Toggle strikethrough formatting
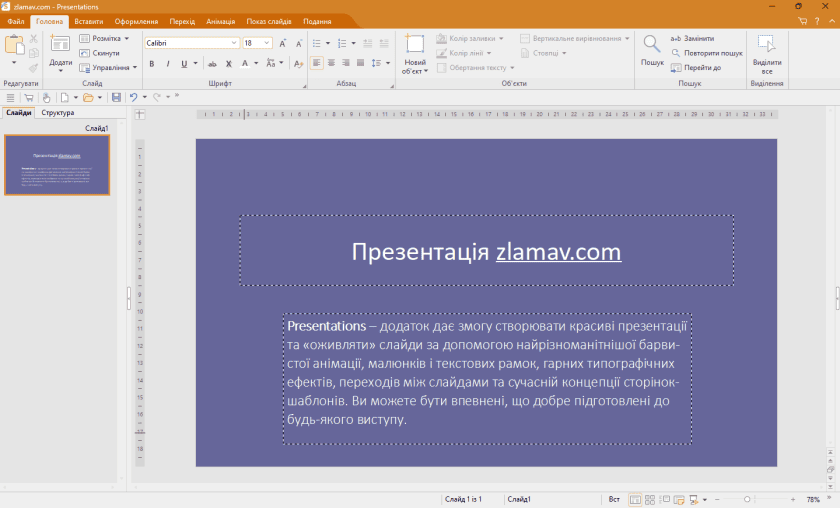Image resolution: width=840 pixels, height=508 pixels. (x=212, y=64)
